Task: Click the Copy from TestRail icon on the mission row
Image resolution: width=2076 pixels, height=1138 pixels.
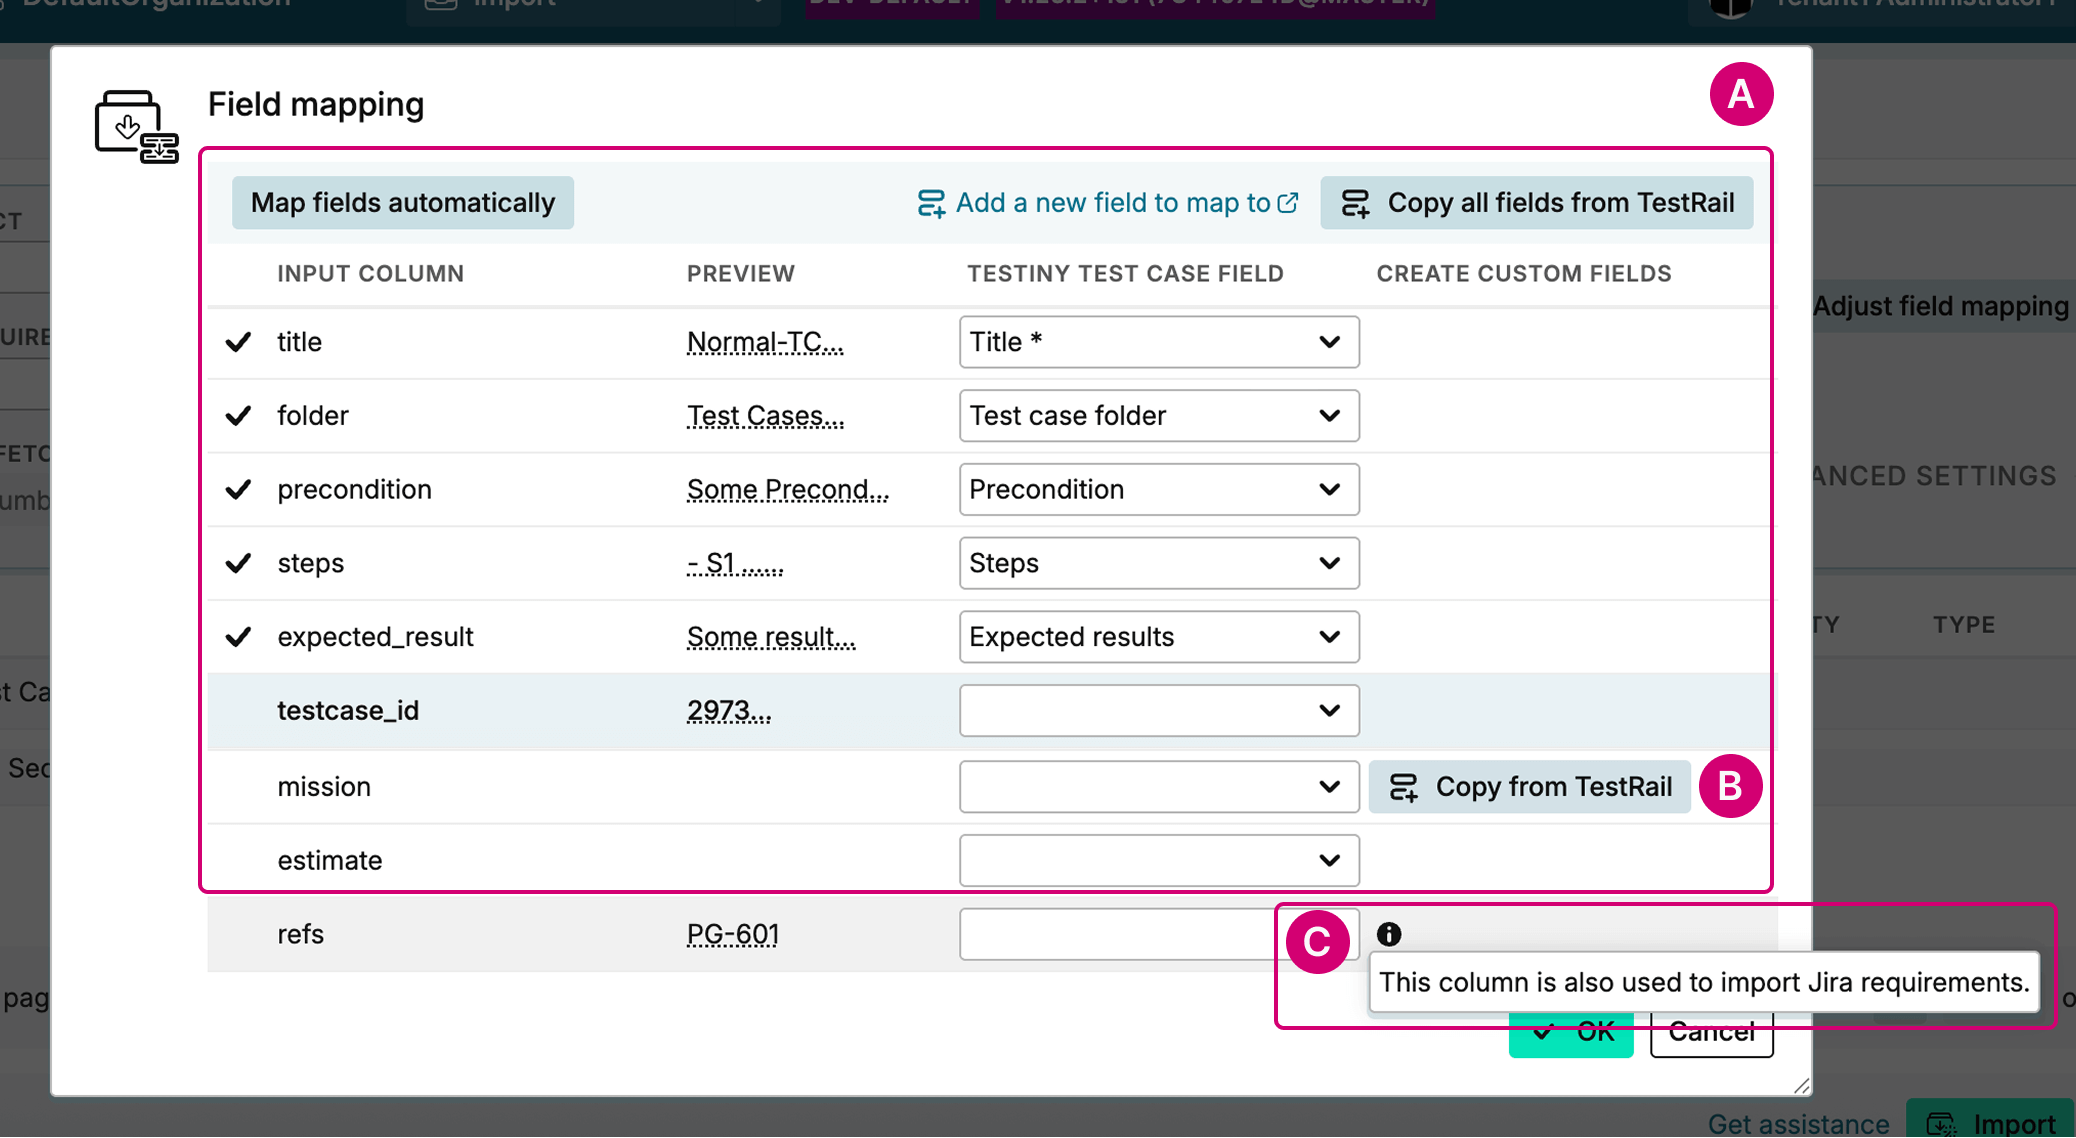Action: (1405, 787)
